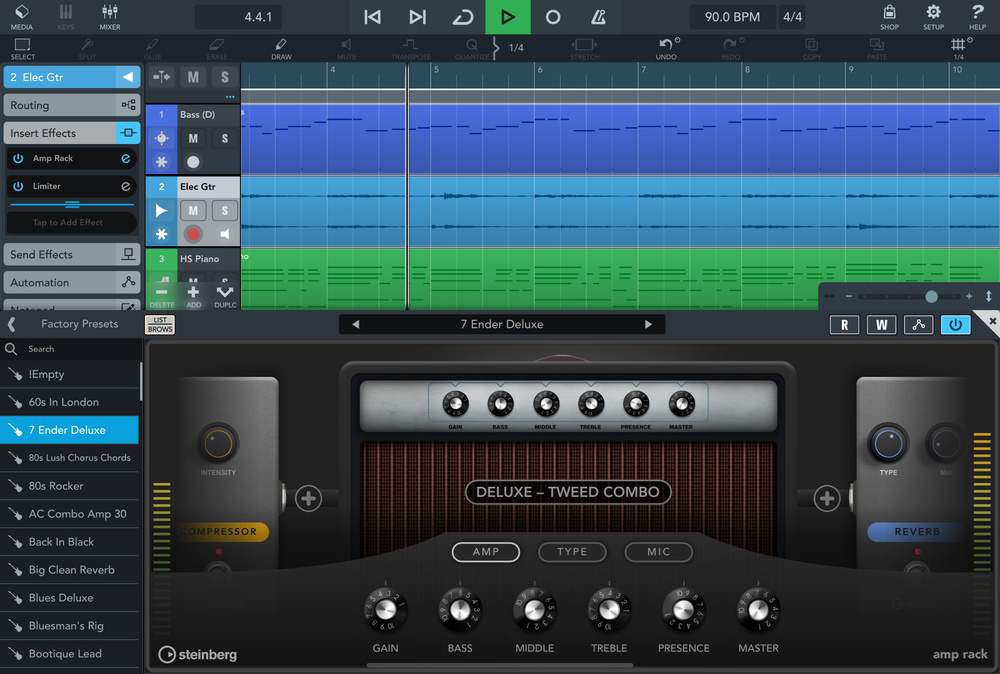Screen dimensions: 1000x674
Task: Open the Shop bag icon
Action: point(889,16)
